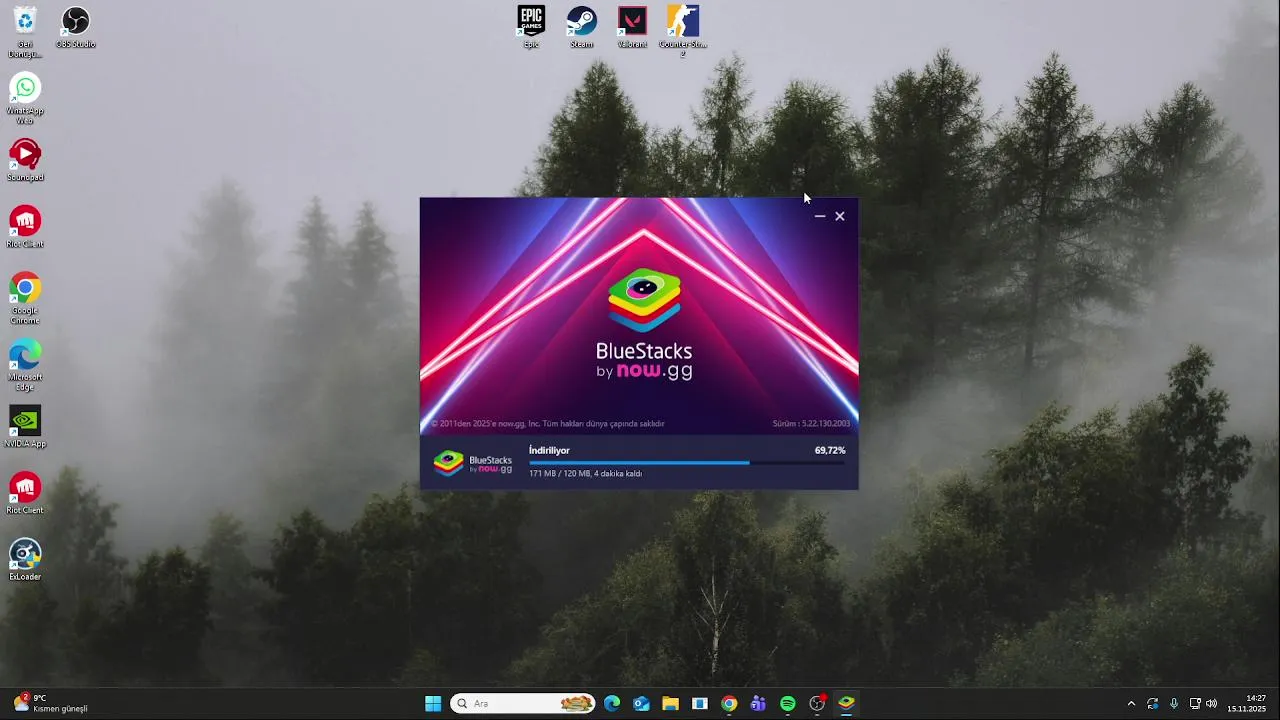Open Google Chrome from the taskbar
The image size is (1280, 720).
coord(729,704)
